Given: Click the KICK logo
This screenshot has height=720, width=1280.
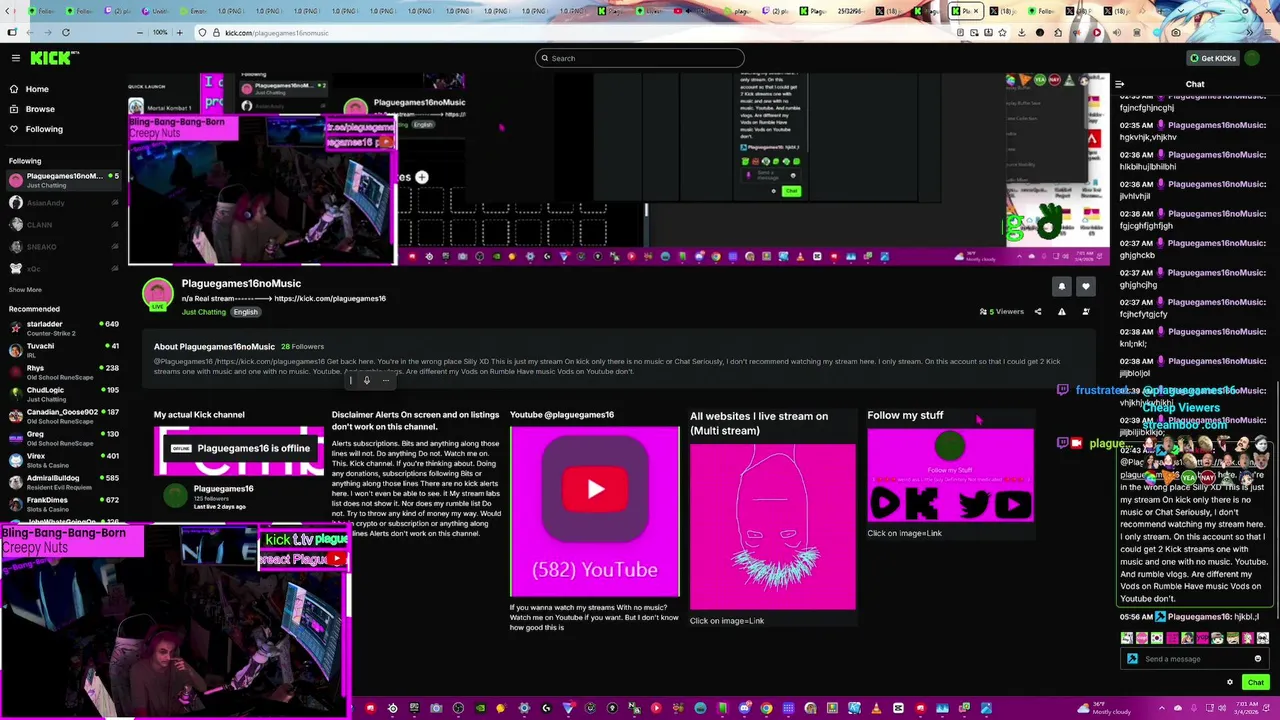Looking at the screenshot, I should tap(52, 58).
